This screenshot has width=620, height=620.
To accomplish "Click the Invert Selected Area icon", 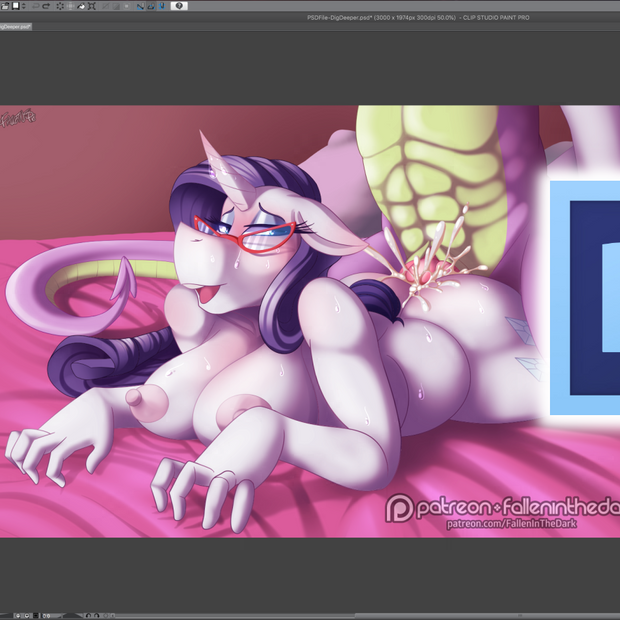I will [x=116, y=6].
